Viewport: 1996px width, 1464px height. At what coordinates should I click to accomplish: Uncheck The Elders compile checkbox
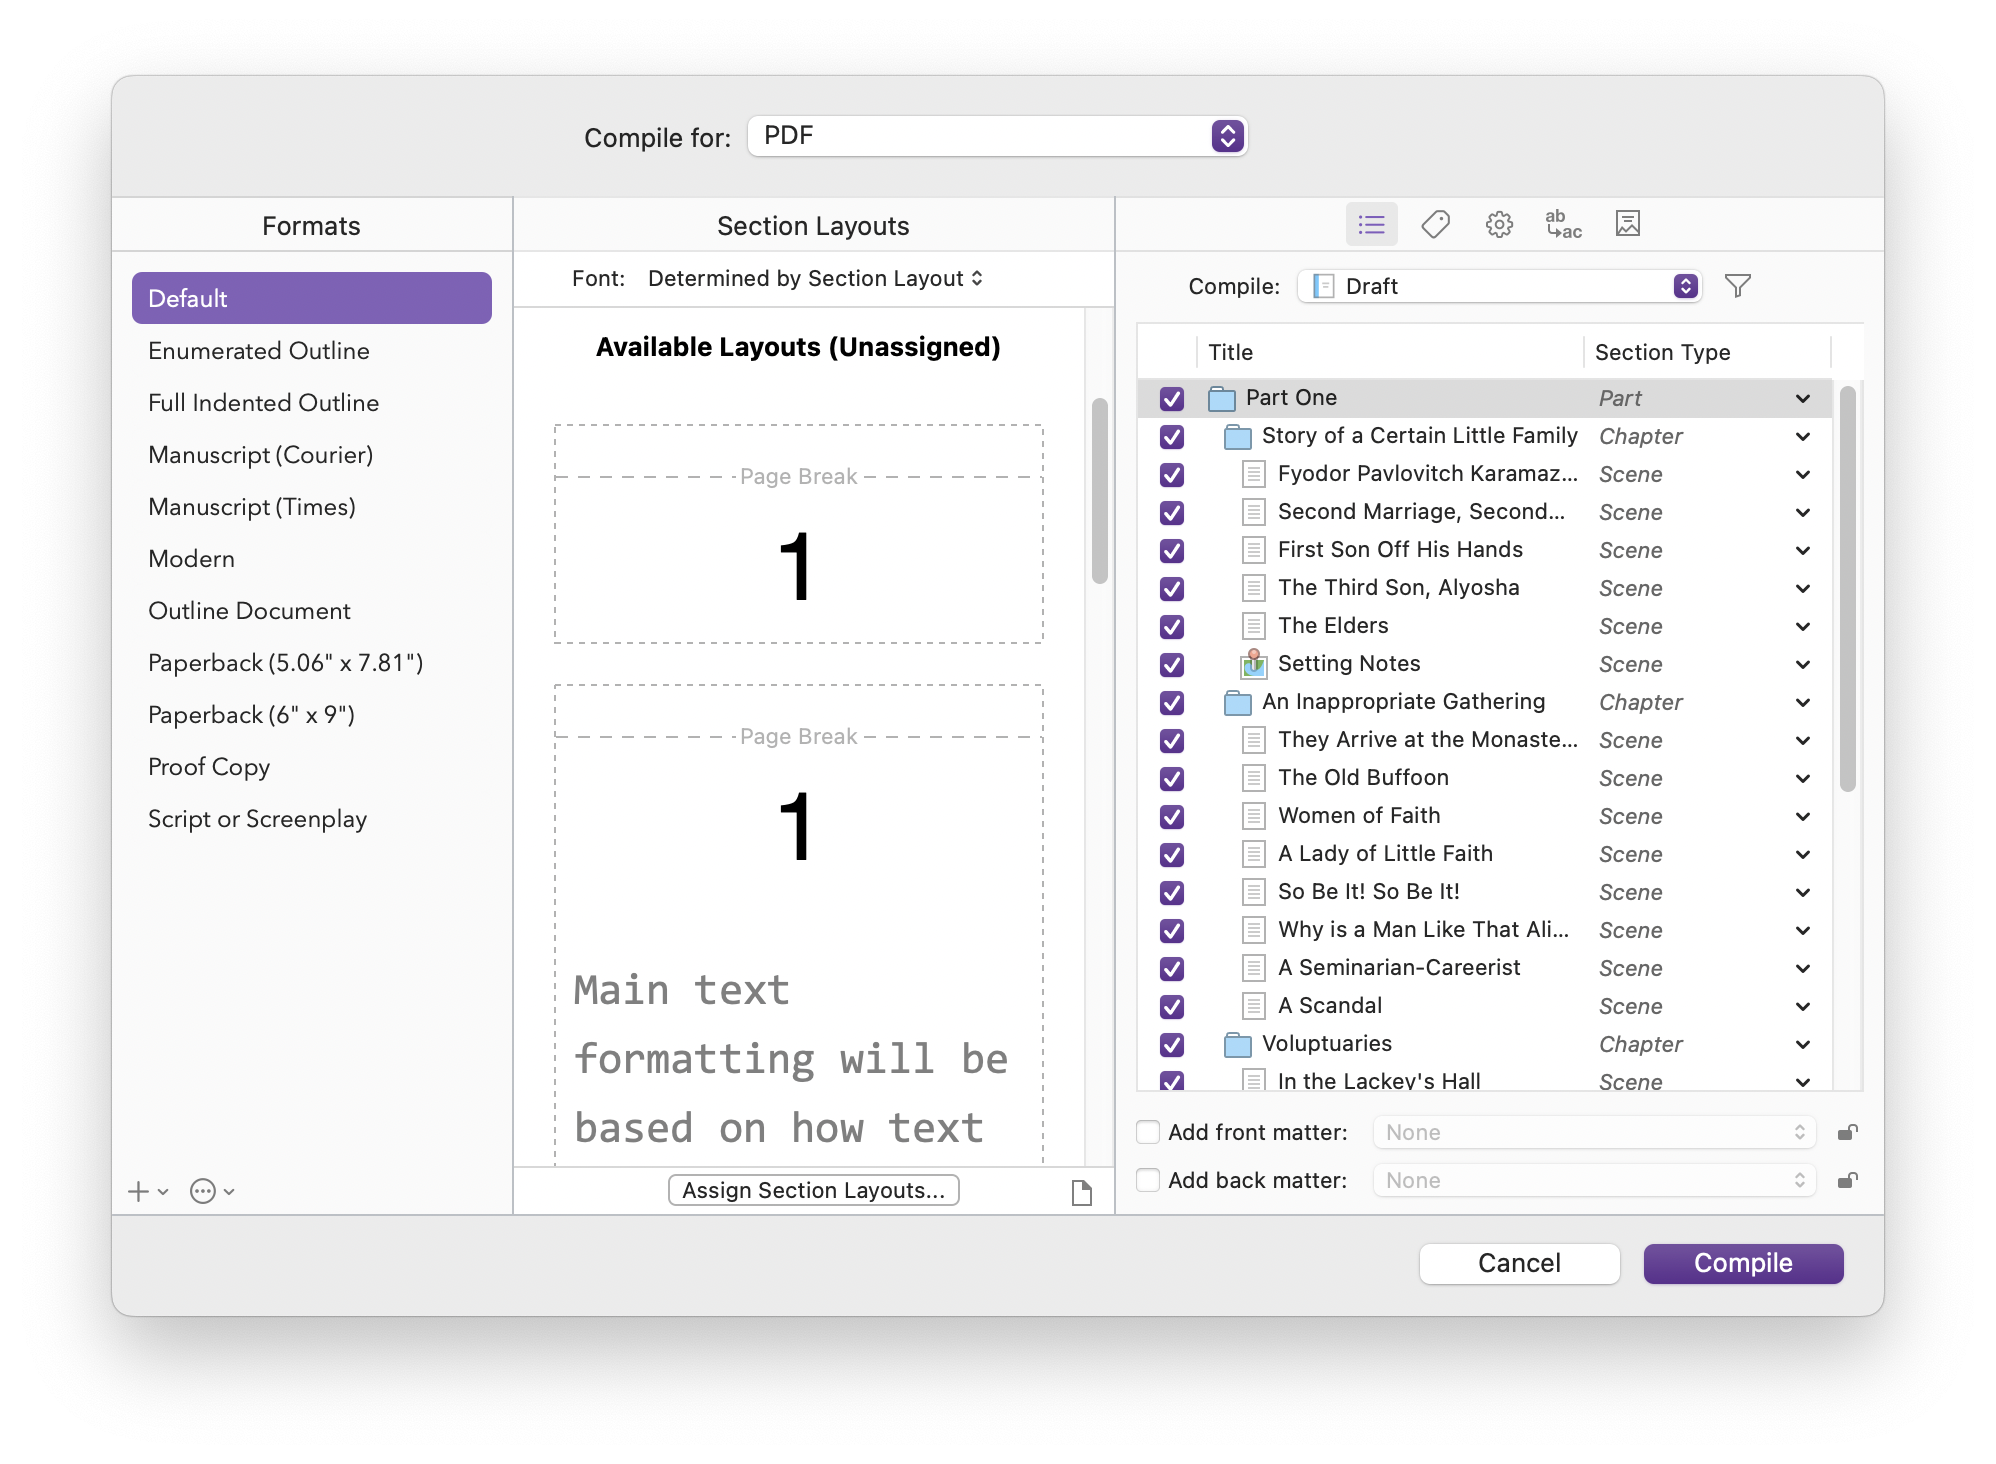[x=1172, y=627]
